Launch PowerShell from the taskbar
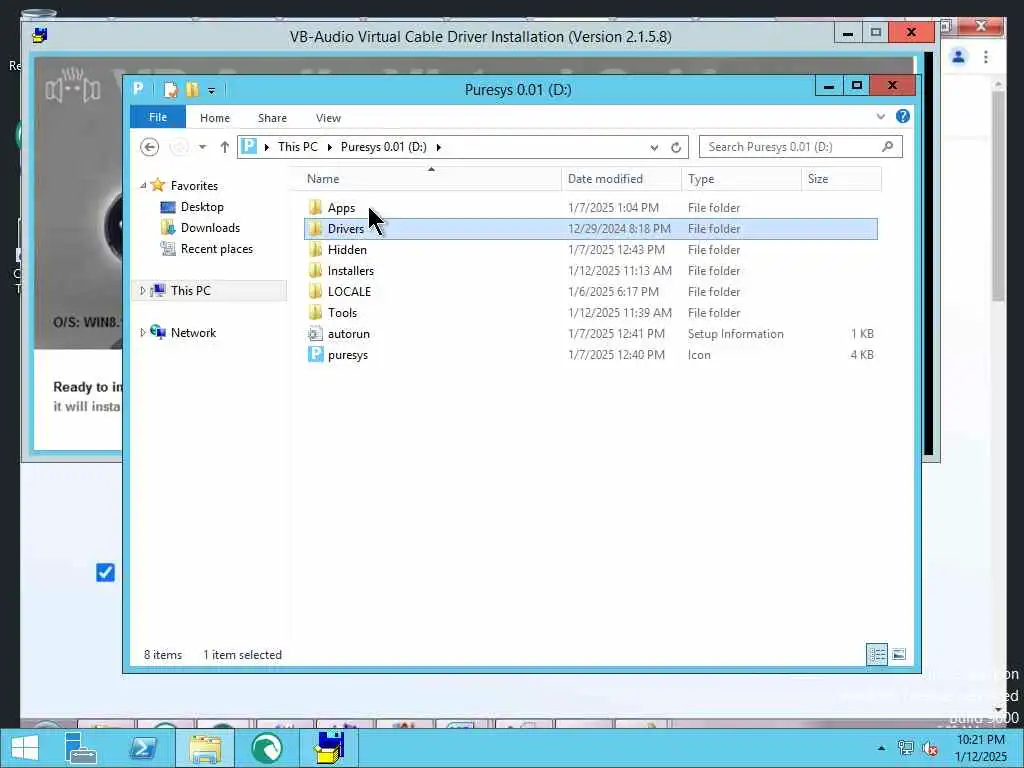Image resolution: width=1024 pixels, height=768 pixels. tap(142, 748)
